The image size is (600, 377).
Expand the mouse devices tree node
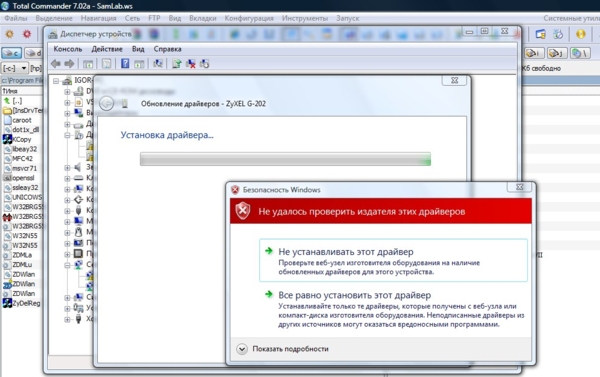[x=67, y=232]
